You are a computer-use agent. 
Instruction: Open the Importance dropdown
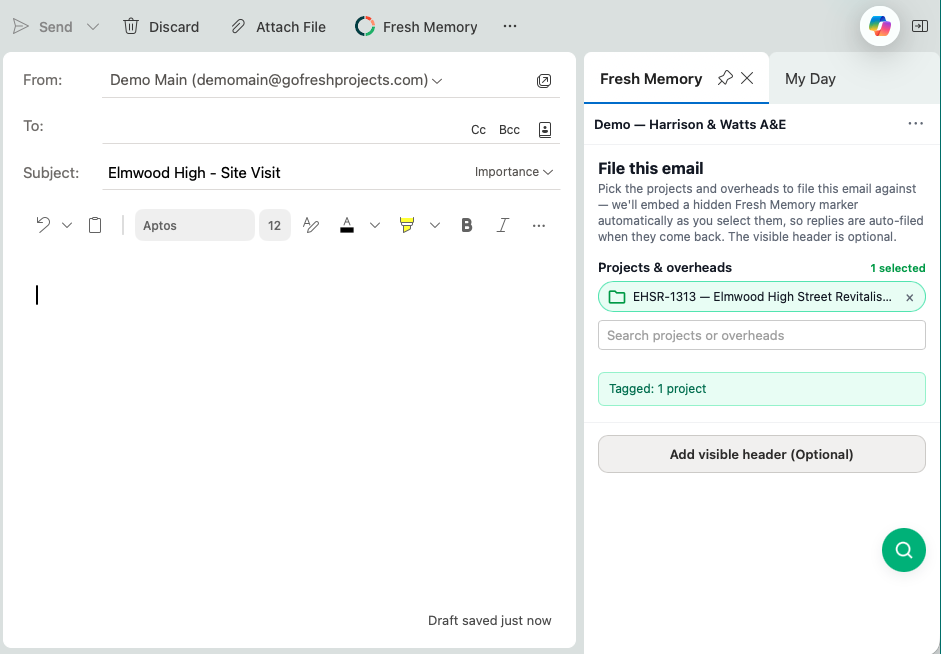click(513, 172)
